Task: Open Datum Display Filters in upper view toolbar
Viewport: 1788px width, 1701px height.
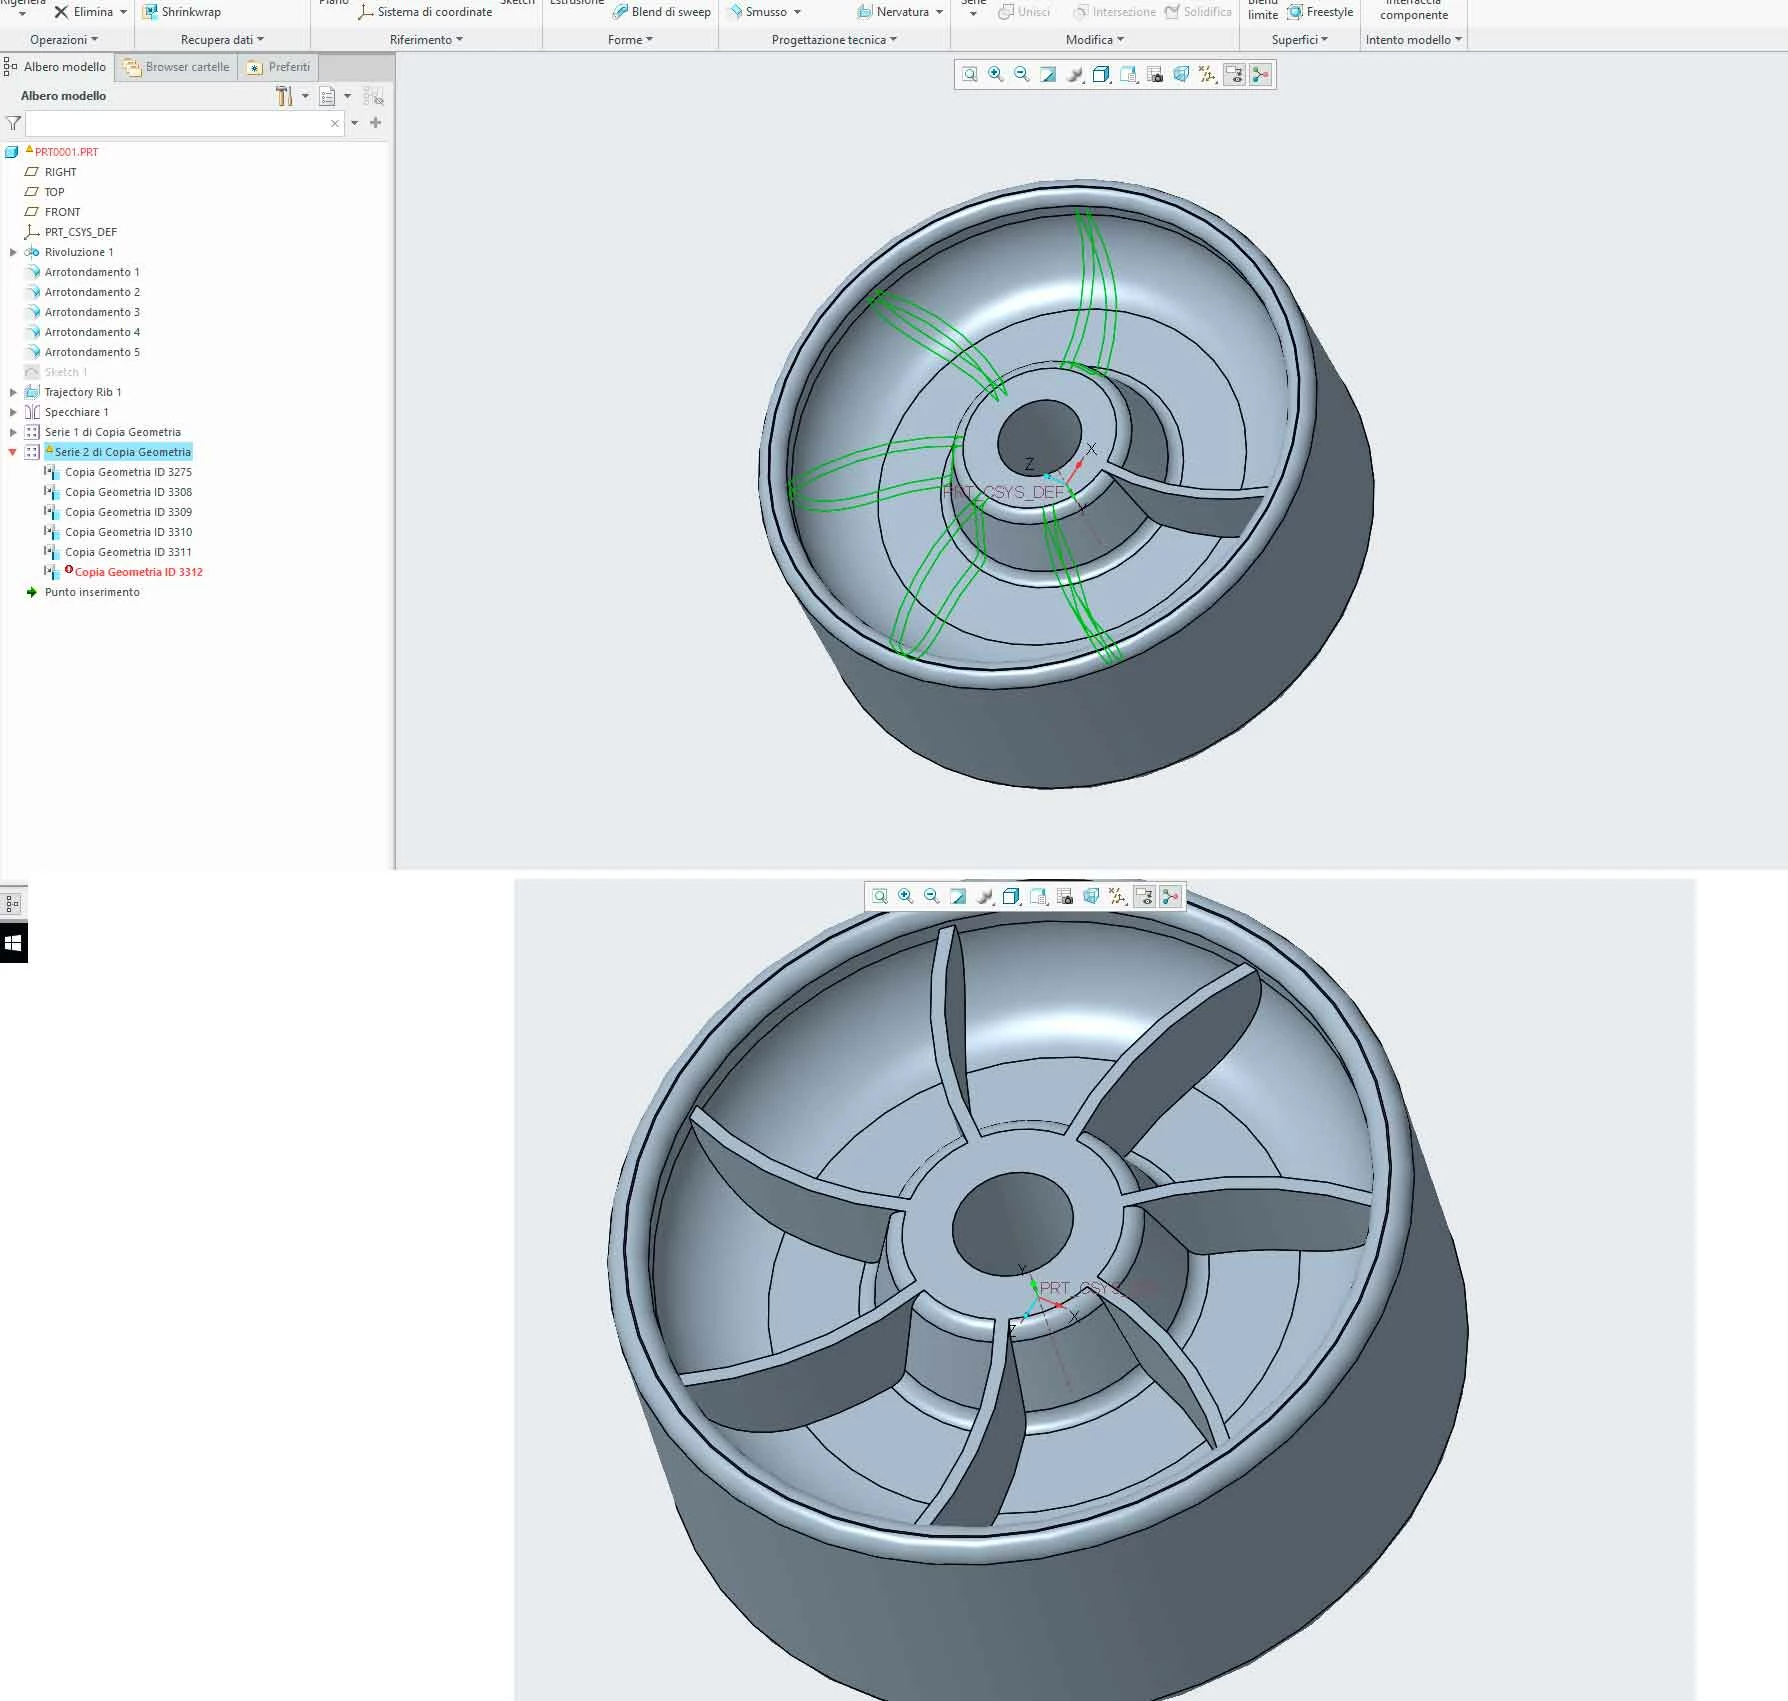Action: point(1208,75)
